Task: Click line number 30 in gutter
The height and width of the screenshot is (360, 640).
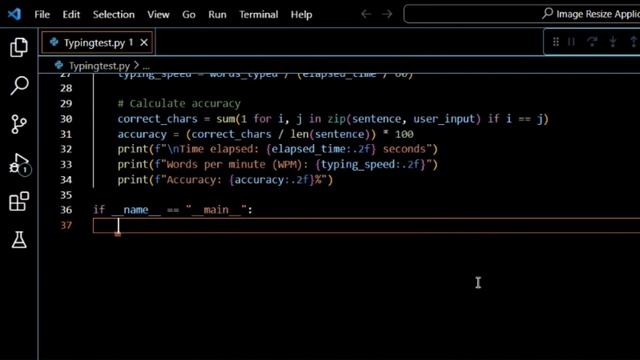Action: (66, 119)
